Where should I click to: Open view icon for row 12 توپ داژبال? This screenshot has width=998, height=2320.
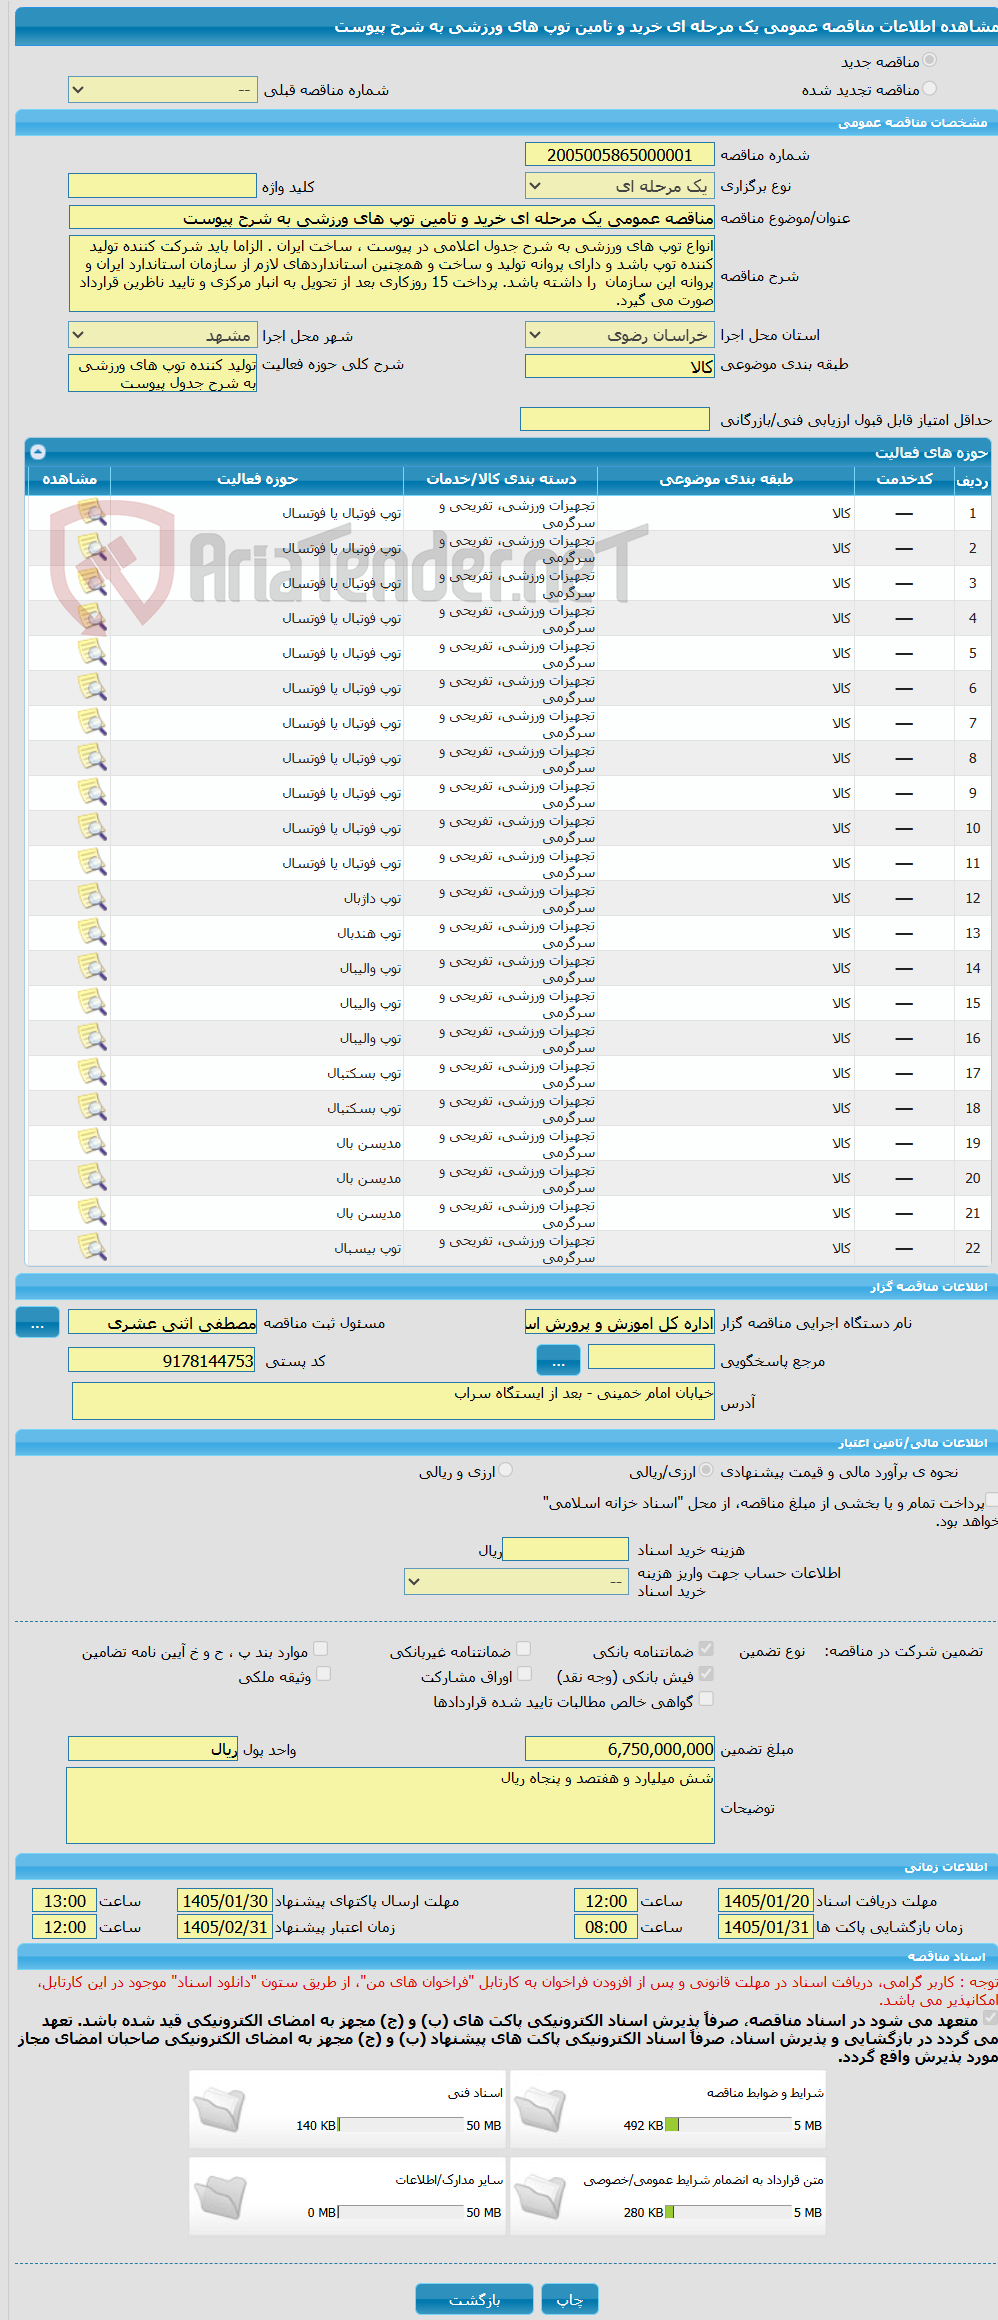coord(92,898)
